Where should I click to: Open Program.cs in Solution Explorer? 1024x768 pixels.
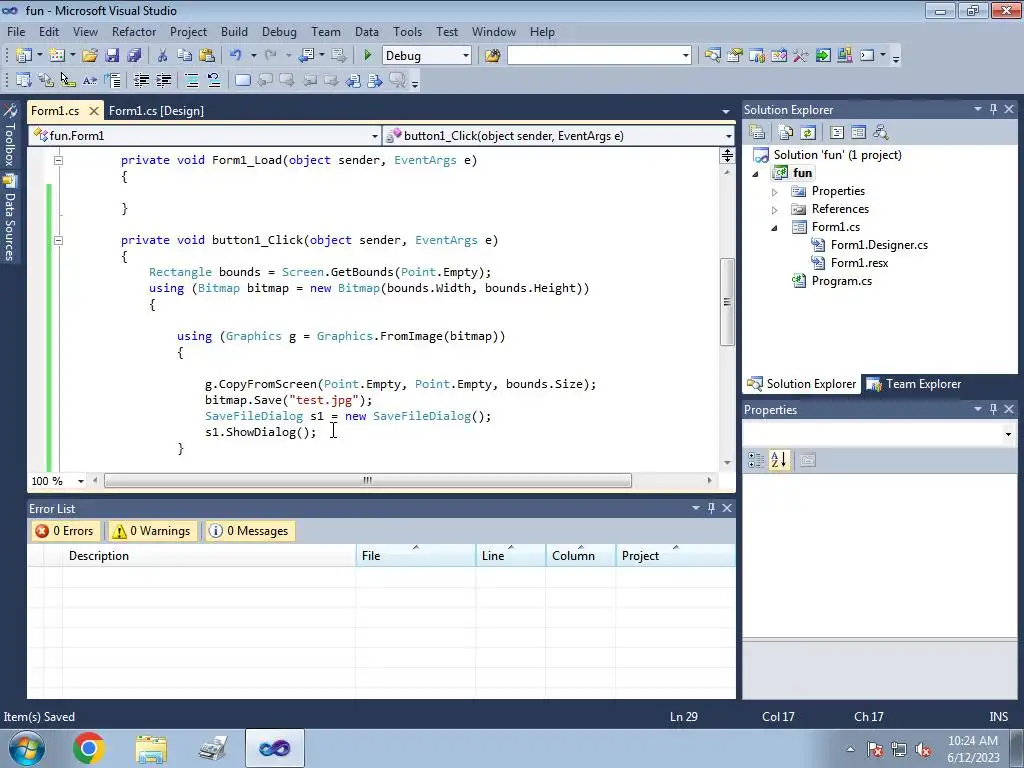tap(841, 281)
